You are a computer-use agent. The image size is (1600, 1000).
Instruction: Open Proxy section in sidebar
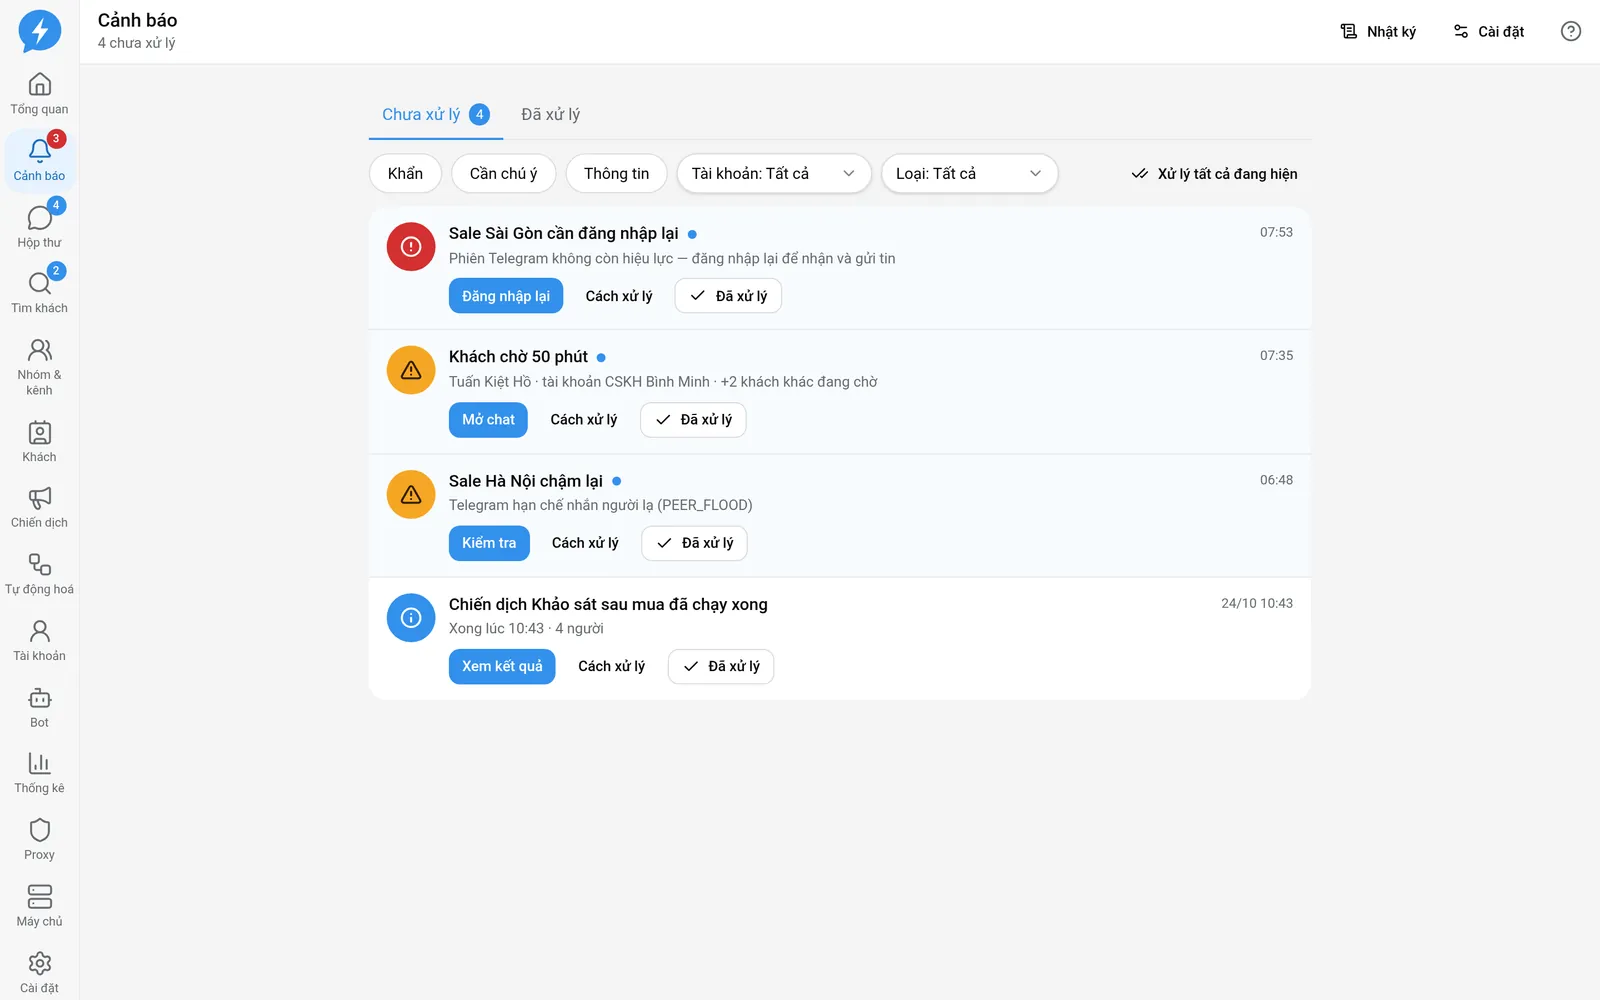tap(40, 841)
